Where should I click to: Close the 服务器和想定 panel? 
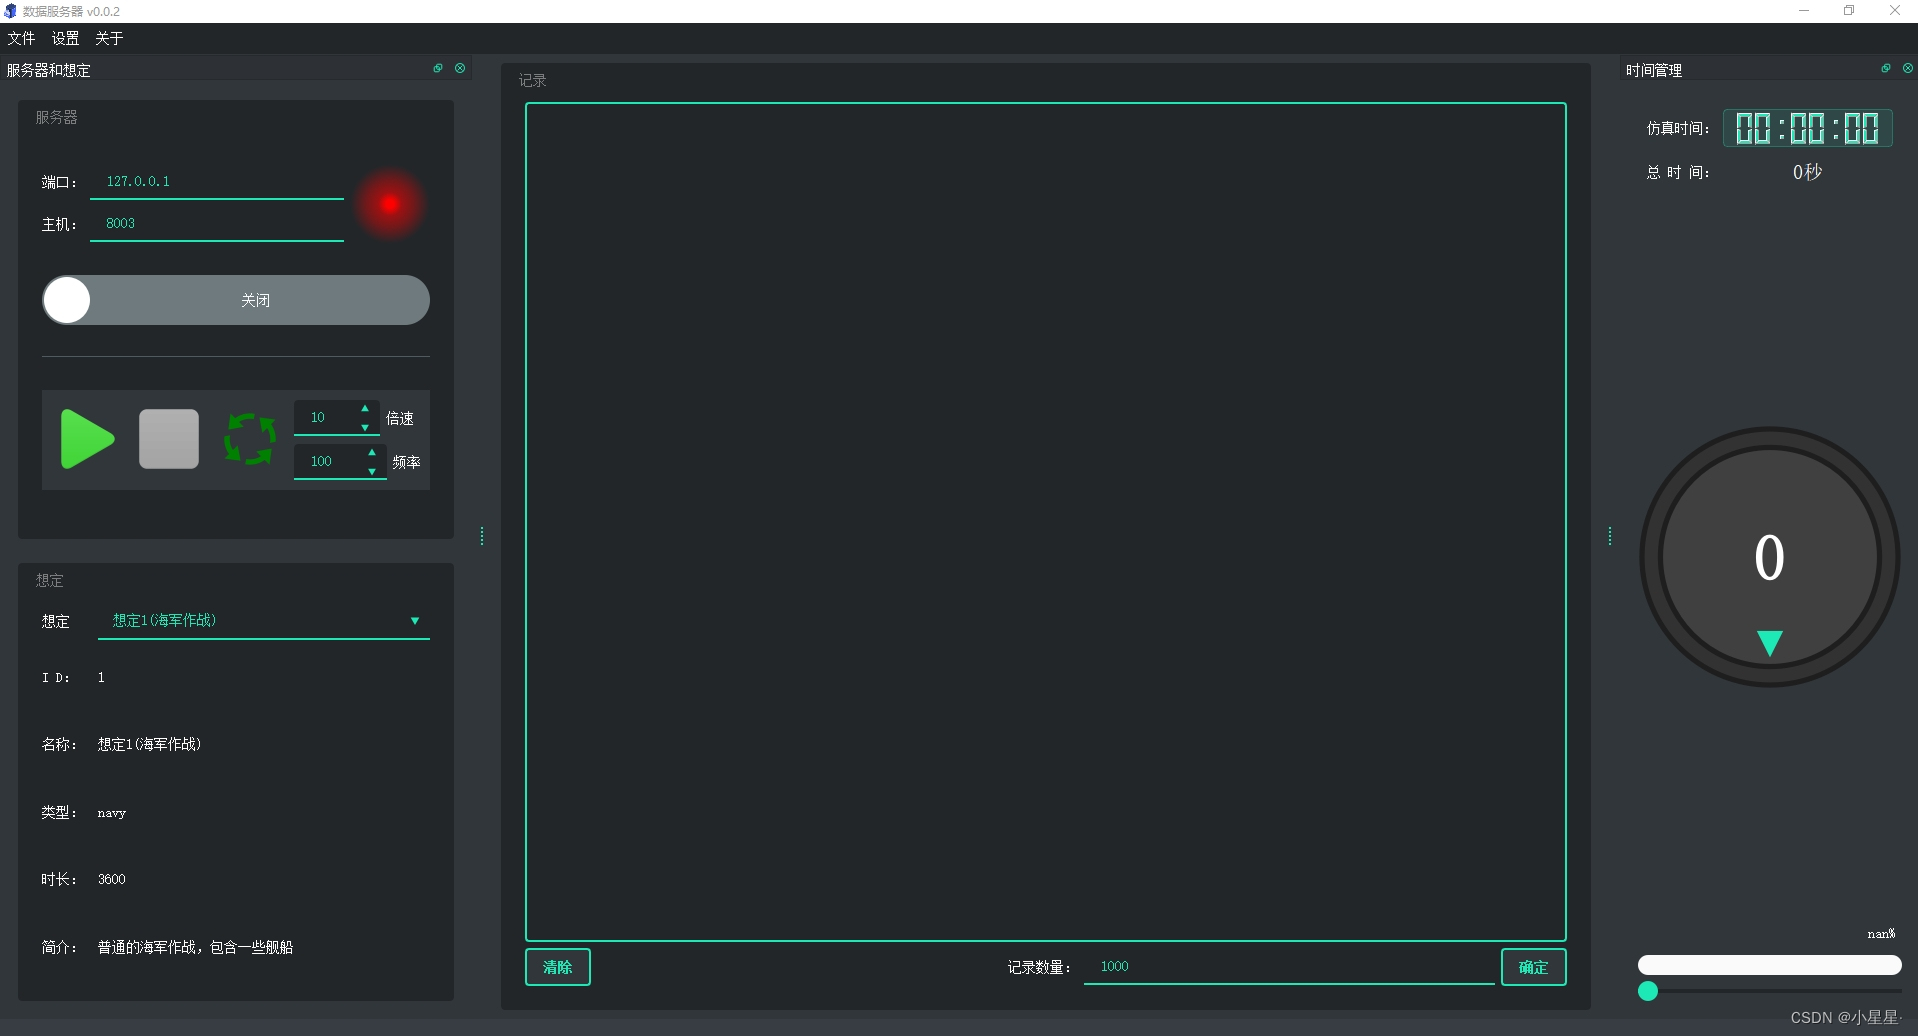coord(460,68)
